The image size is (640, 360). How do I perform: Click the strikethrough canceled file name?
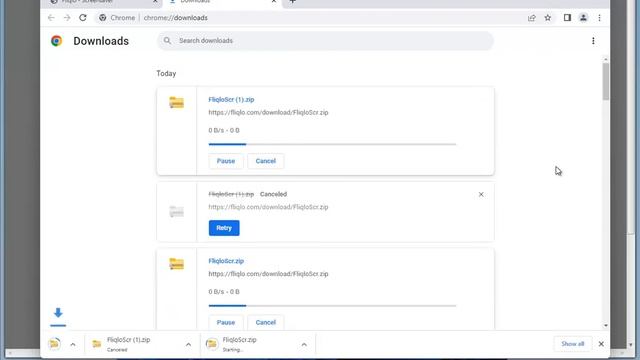[x=231, y=194]
